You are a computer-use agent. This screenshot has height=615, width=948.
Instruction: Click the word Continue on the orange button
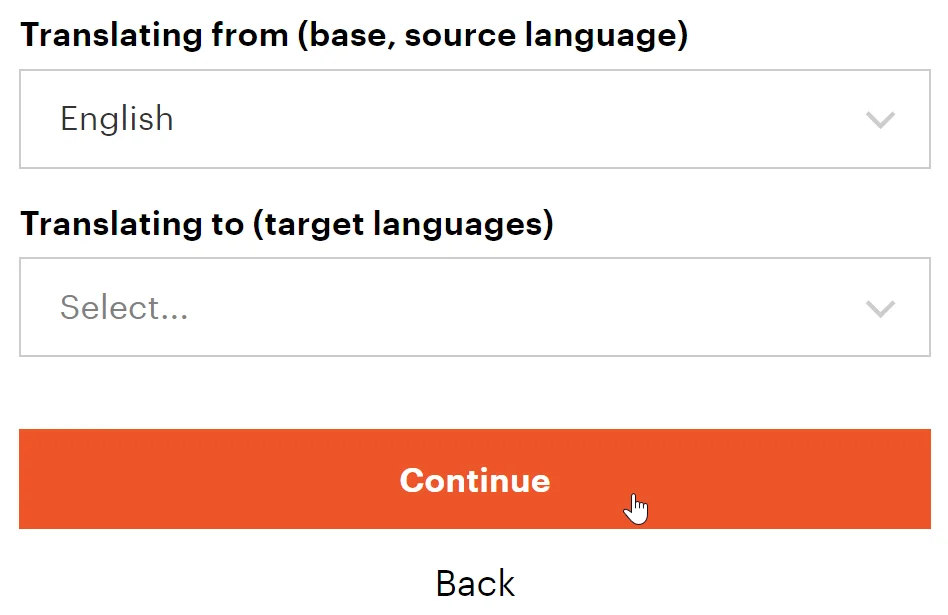[475, 480]
